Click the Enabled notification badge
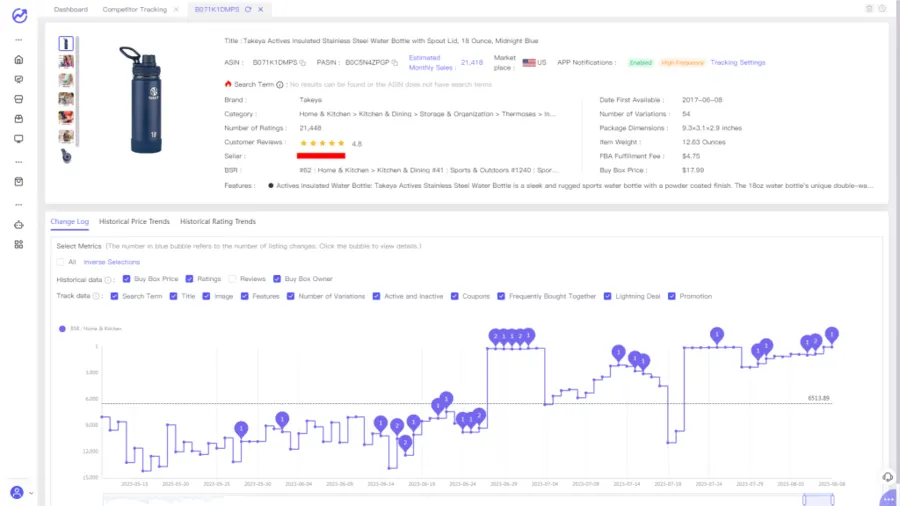The height and width of the screenshot is (506, 900). pos(640,63)
